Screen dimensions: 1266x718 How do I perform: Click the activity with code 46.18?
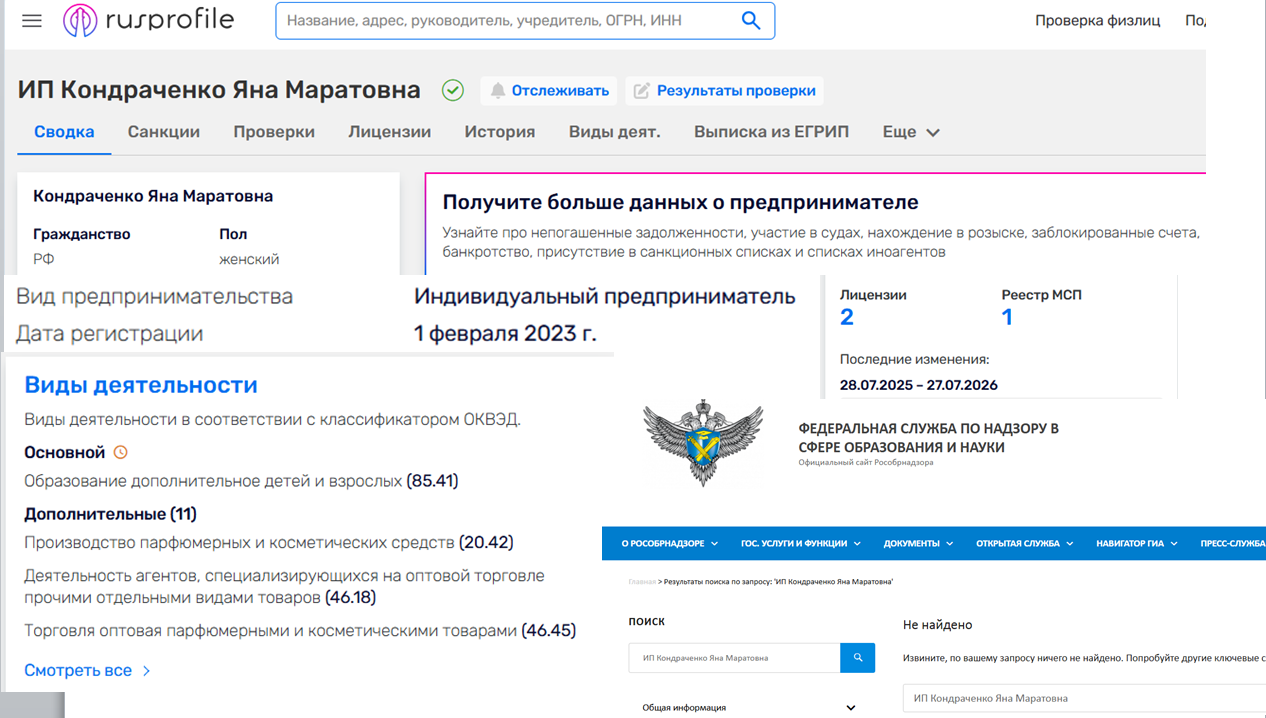point(284,587)
